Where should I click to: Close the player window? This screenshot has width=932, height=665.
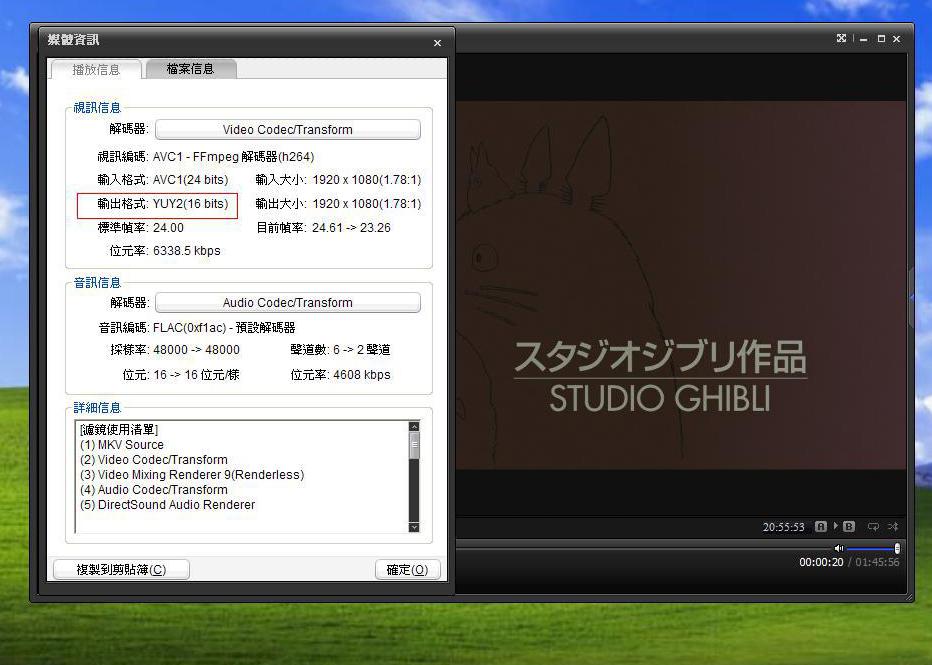click(x=896, y=39)
